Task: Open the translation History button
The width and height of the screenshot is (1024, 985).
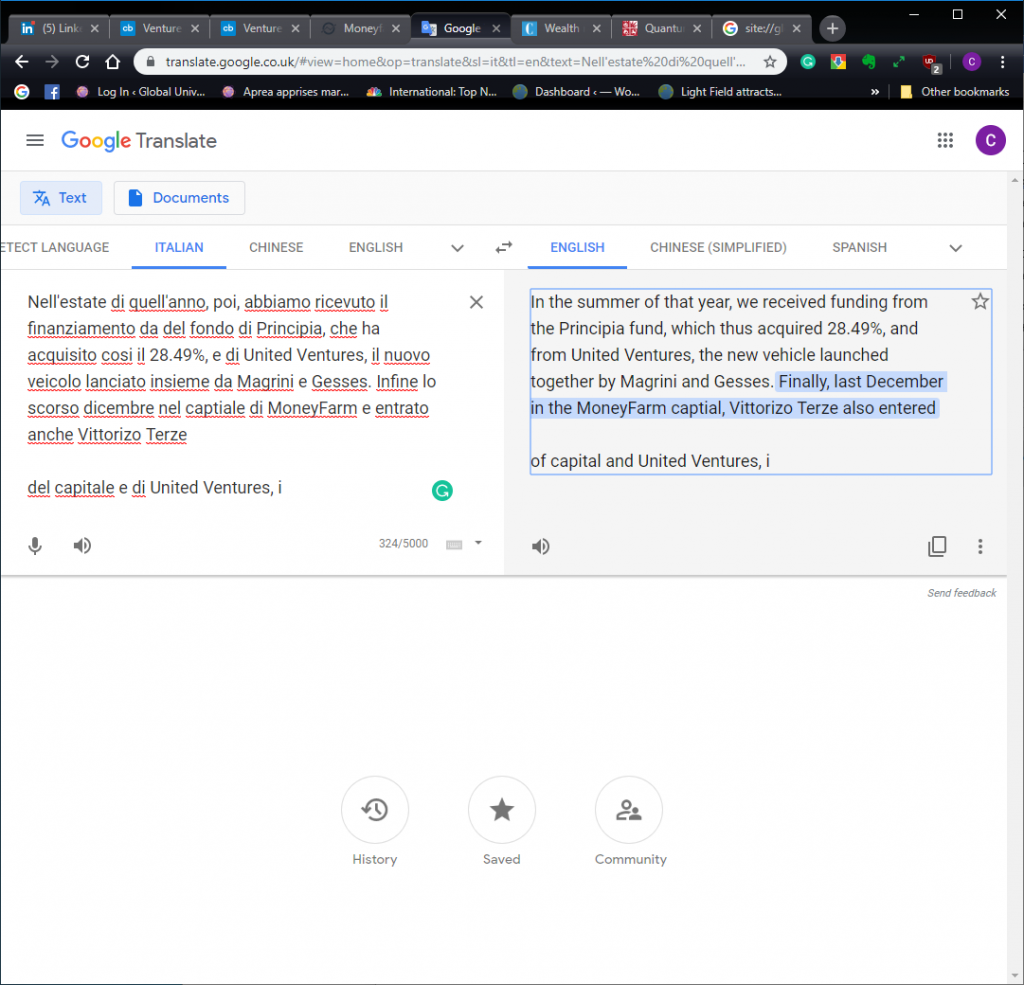Action: click(375, 810)
